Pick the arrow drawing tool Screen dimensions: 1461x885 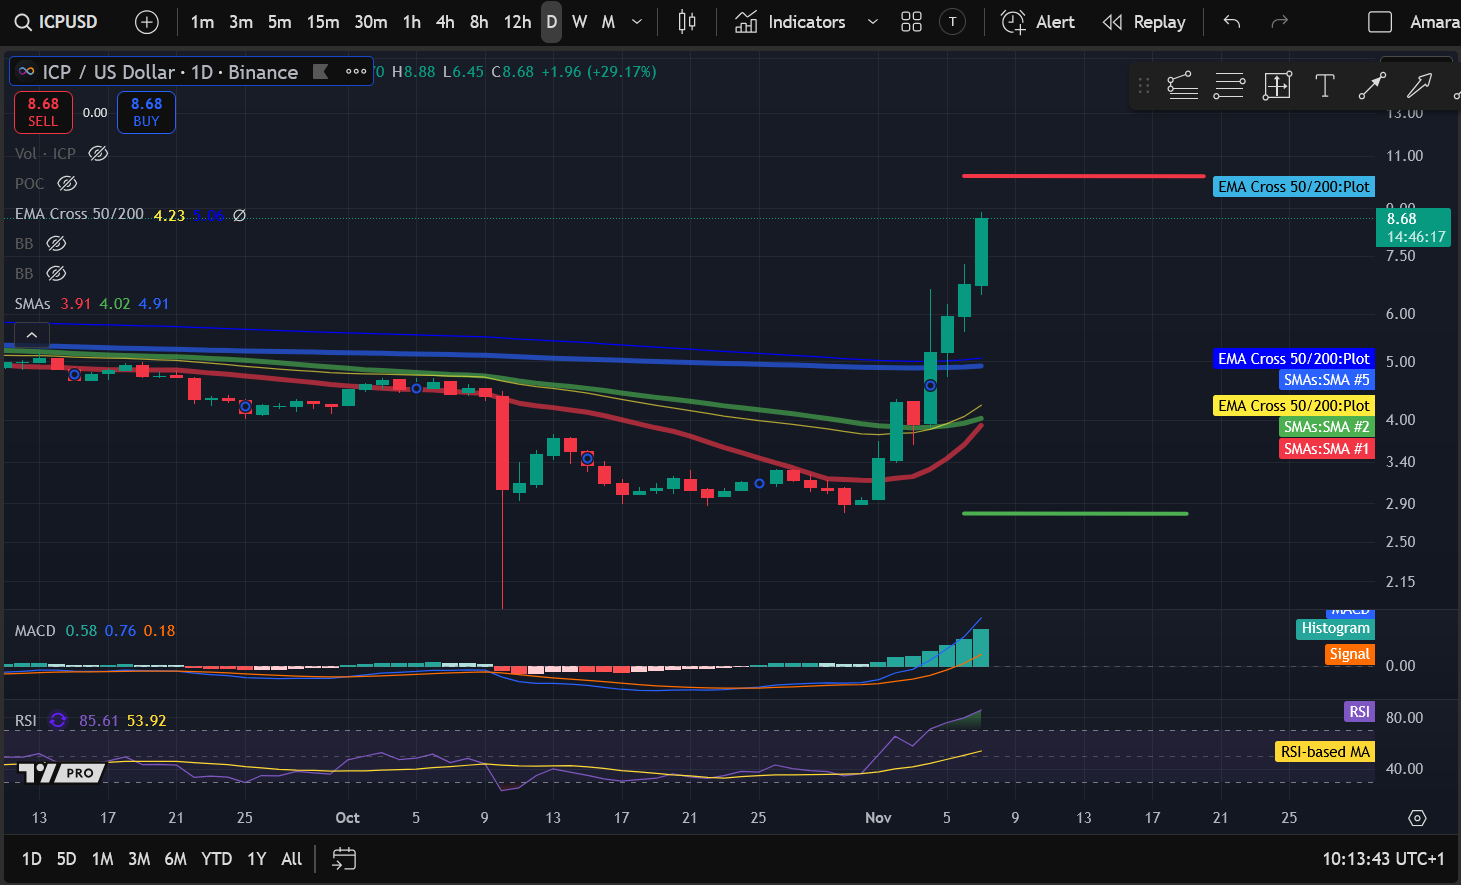(1372, 86)
